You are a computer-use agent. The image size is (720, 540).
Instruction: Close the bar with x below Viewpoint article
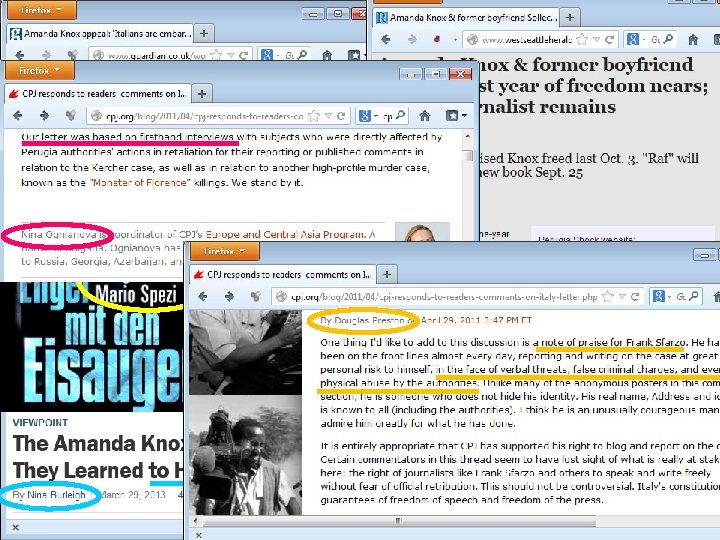coord(16,527)
